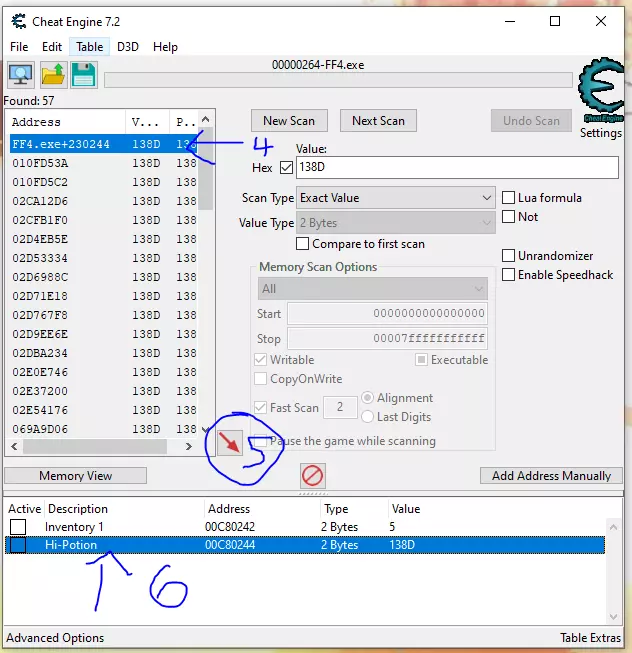Image resolution: width=632 pixels, height=653 pixels.
Task: Click the Address column header in found list
Action: [x=67, y=122]
